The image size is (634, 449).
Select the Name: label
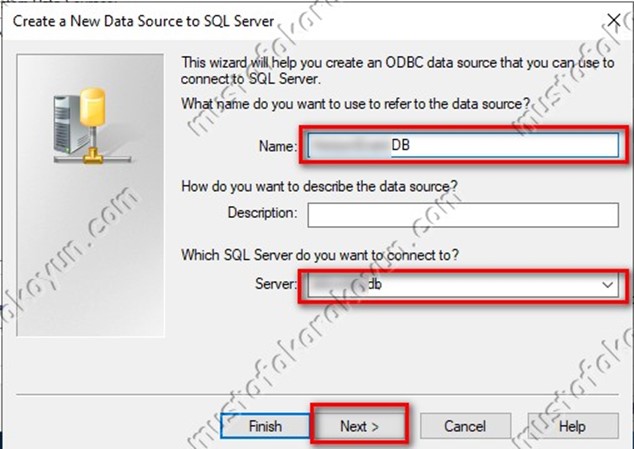(278, 146)
